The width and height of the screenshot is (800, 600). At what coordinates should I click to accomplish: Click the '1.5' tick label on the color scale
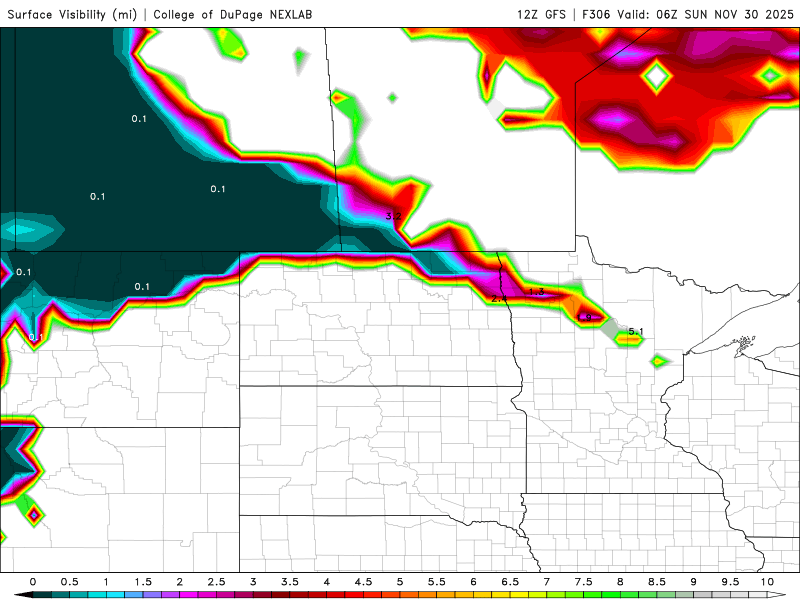click(143, 582)
